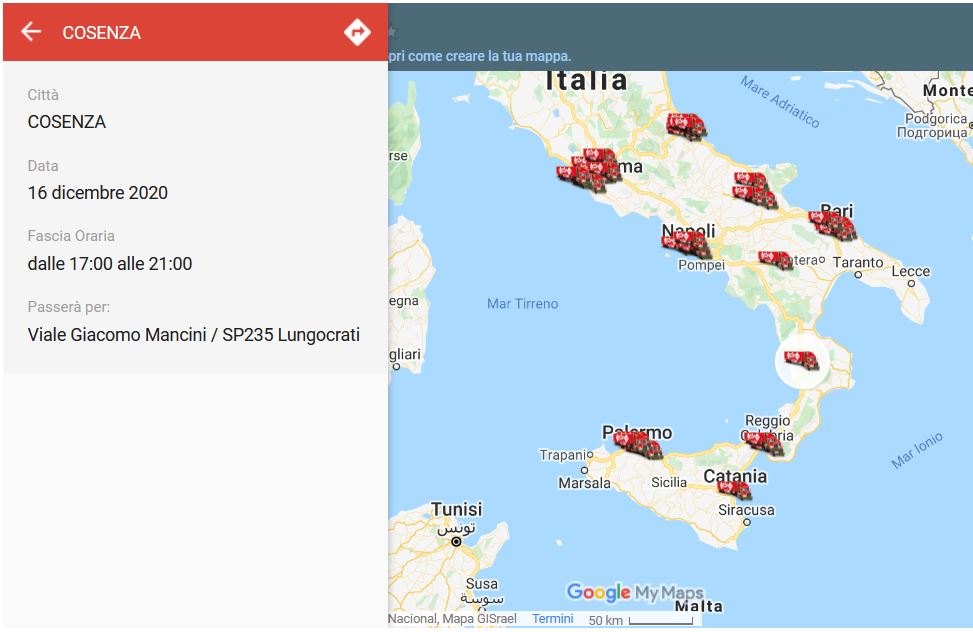The image size is (973, 632).
Task: Click the back arrow next to COSENZA
Action: pos(31,32)
